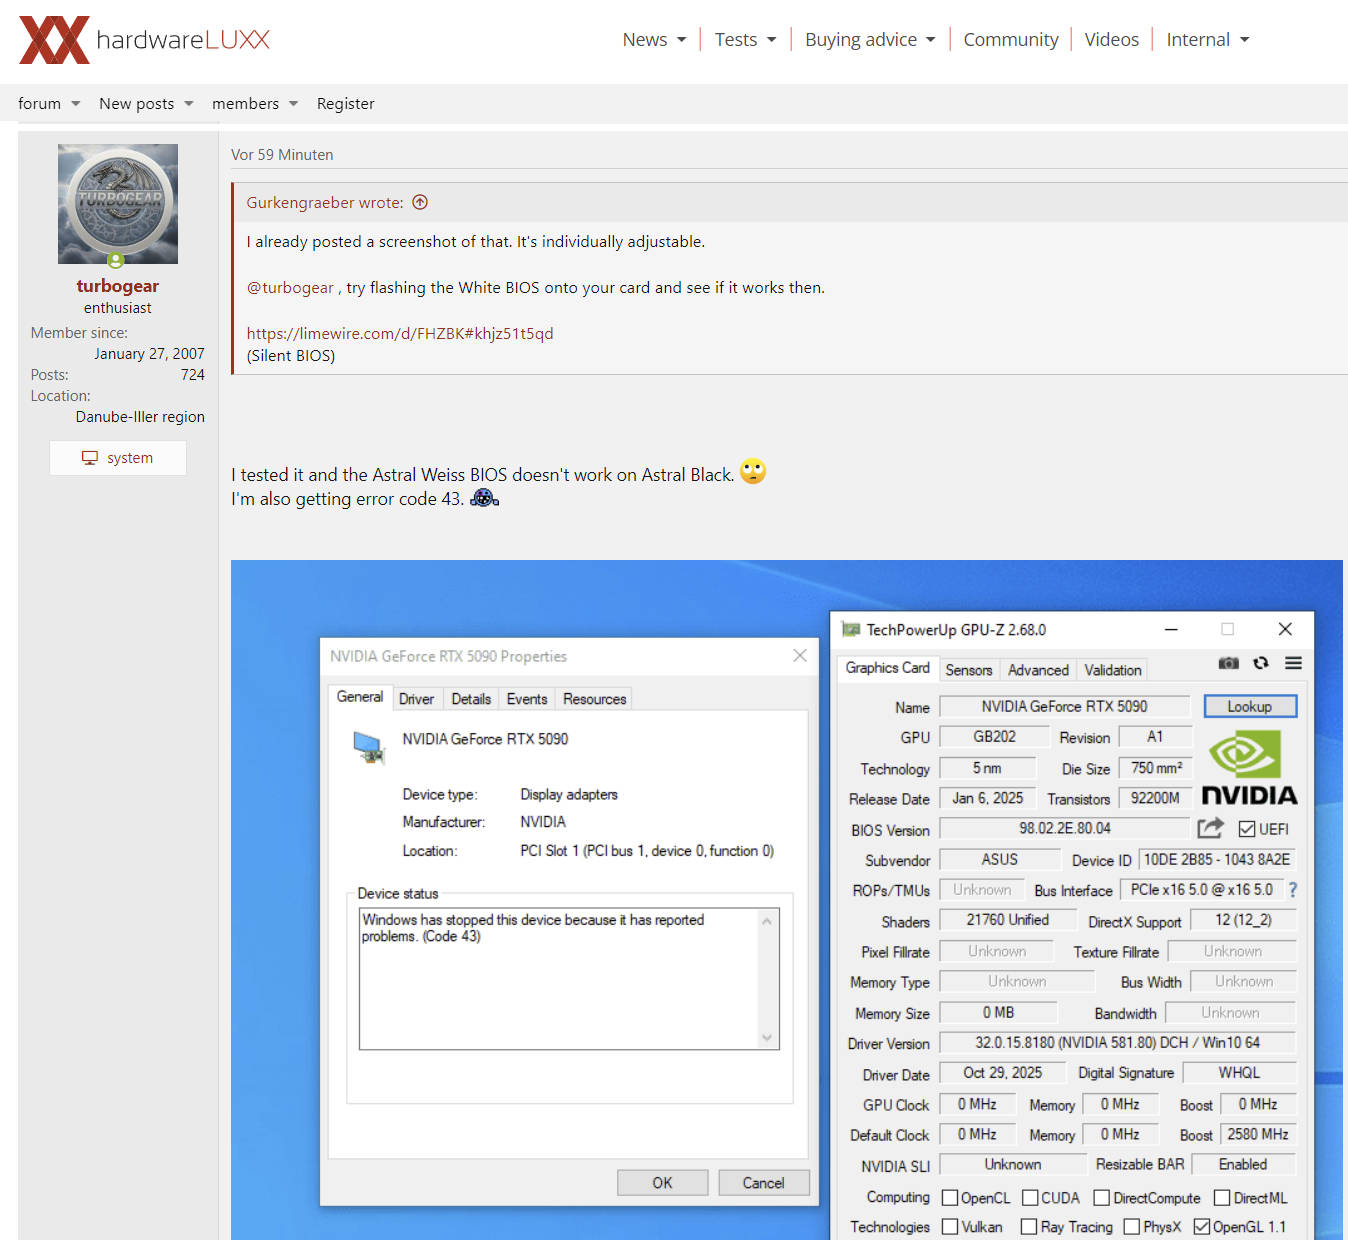Expand the New posts dropdown
The height and width of the screenshot is (1240, 1348).
pos(145,104)
